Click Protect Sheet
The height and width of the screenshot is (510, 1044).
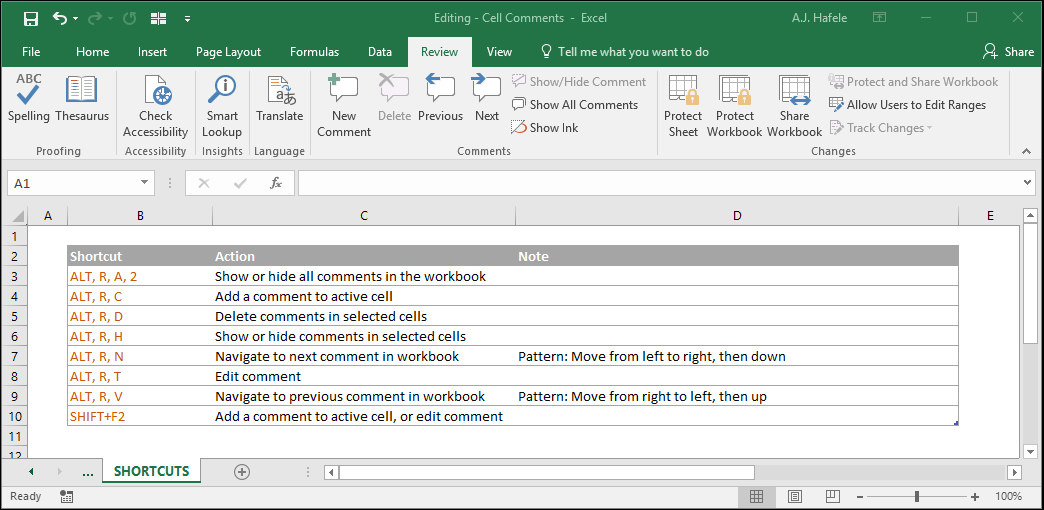[x=682, y=107]
